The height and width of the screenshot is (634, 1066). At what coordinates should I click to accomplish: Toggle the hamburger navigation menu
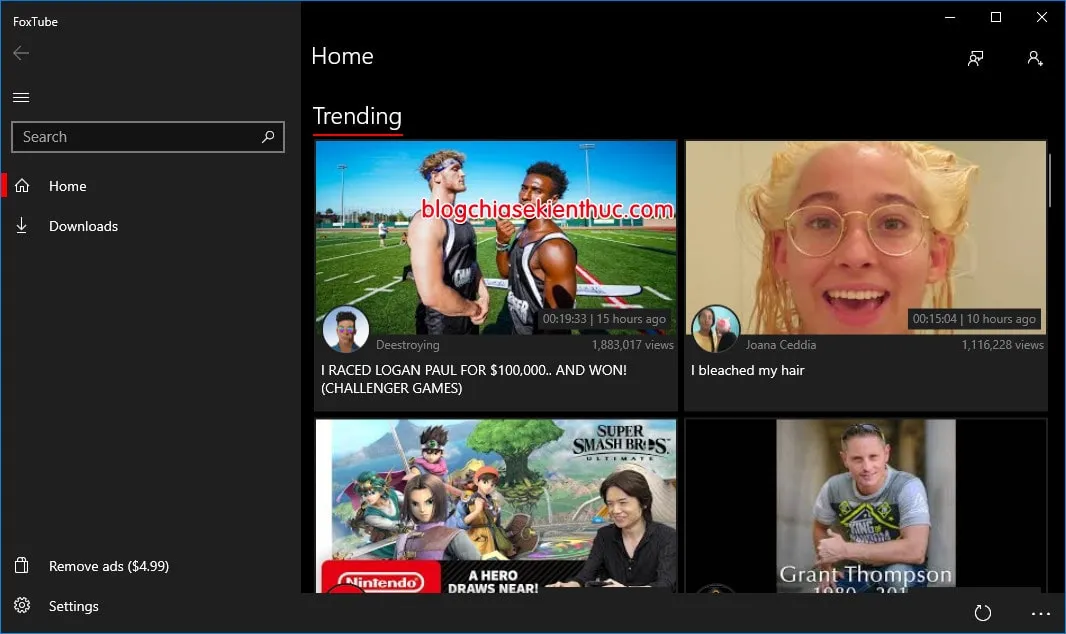click(21, 97)
